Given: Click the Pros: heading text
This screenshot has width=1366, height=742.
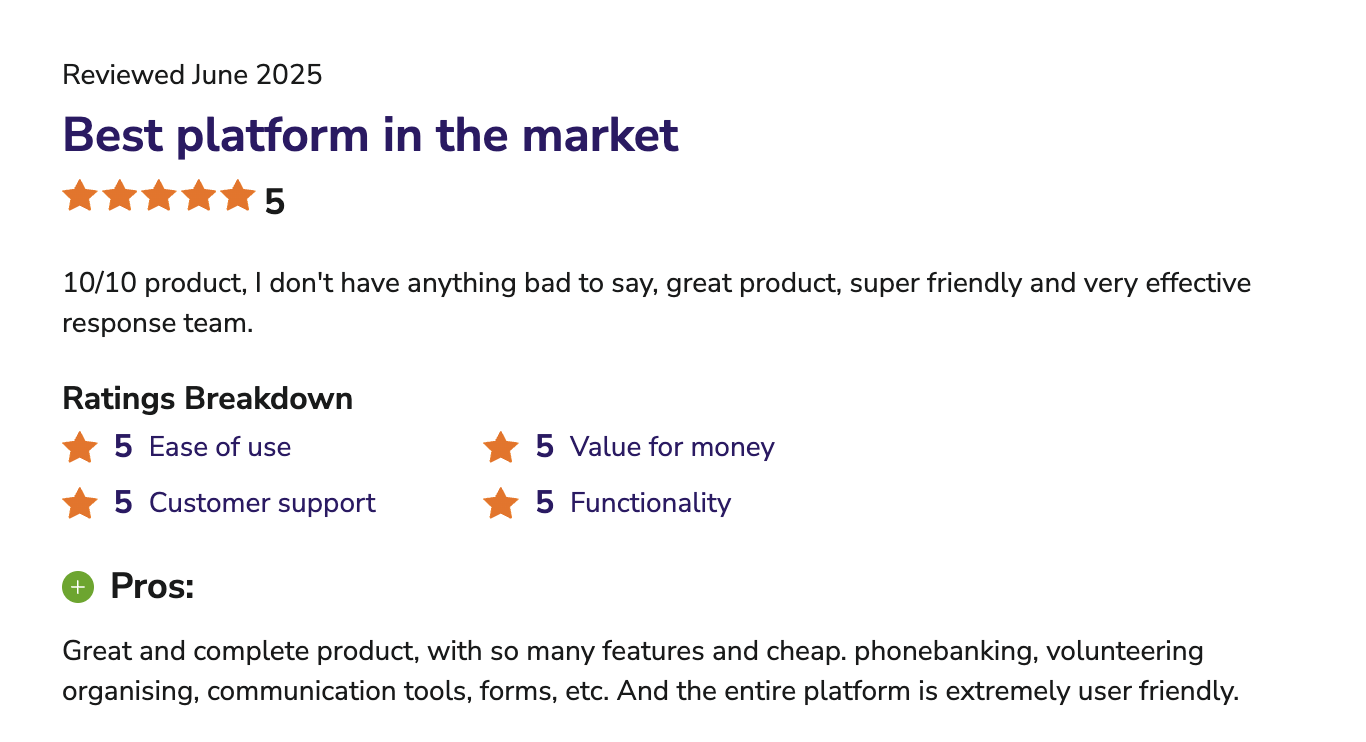Looking at the screenshot, I should point(152,587).
